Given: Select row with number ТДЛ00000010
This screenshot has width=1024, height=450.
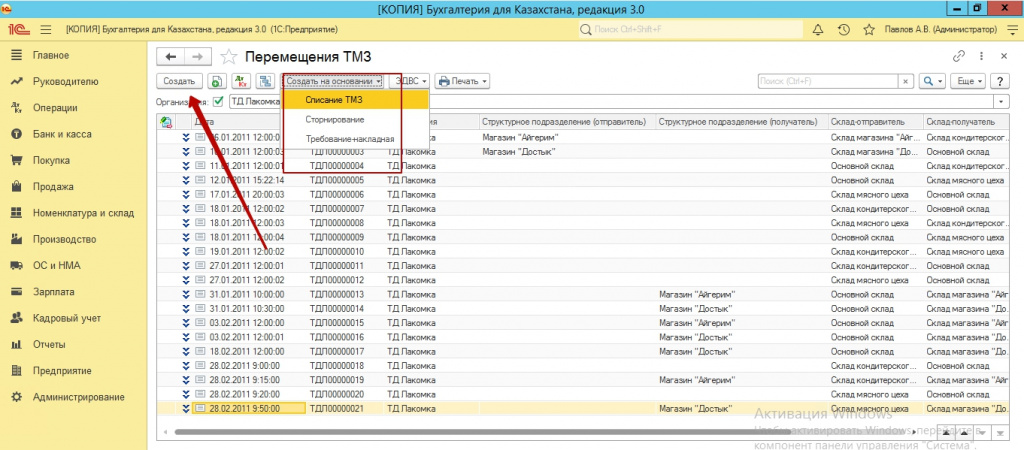Looking at the screenshot, I should pos(585,251).
